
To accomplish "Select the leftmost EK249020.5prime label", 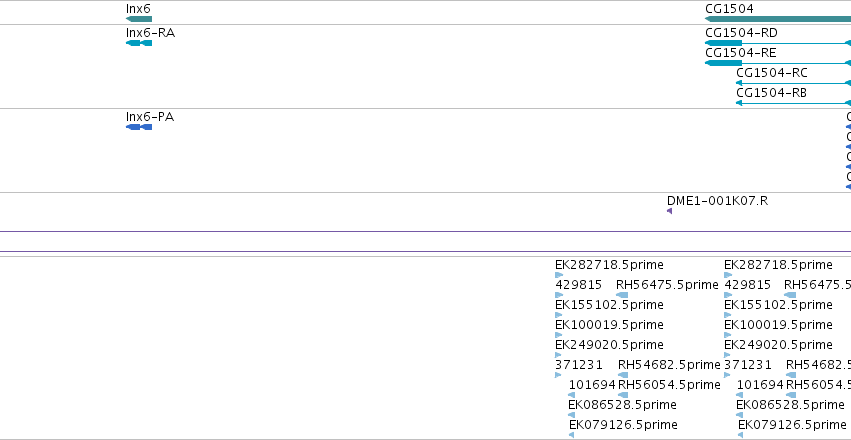I will click(x=609, y=345).
